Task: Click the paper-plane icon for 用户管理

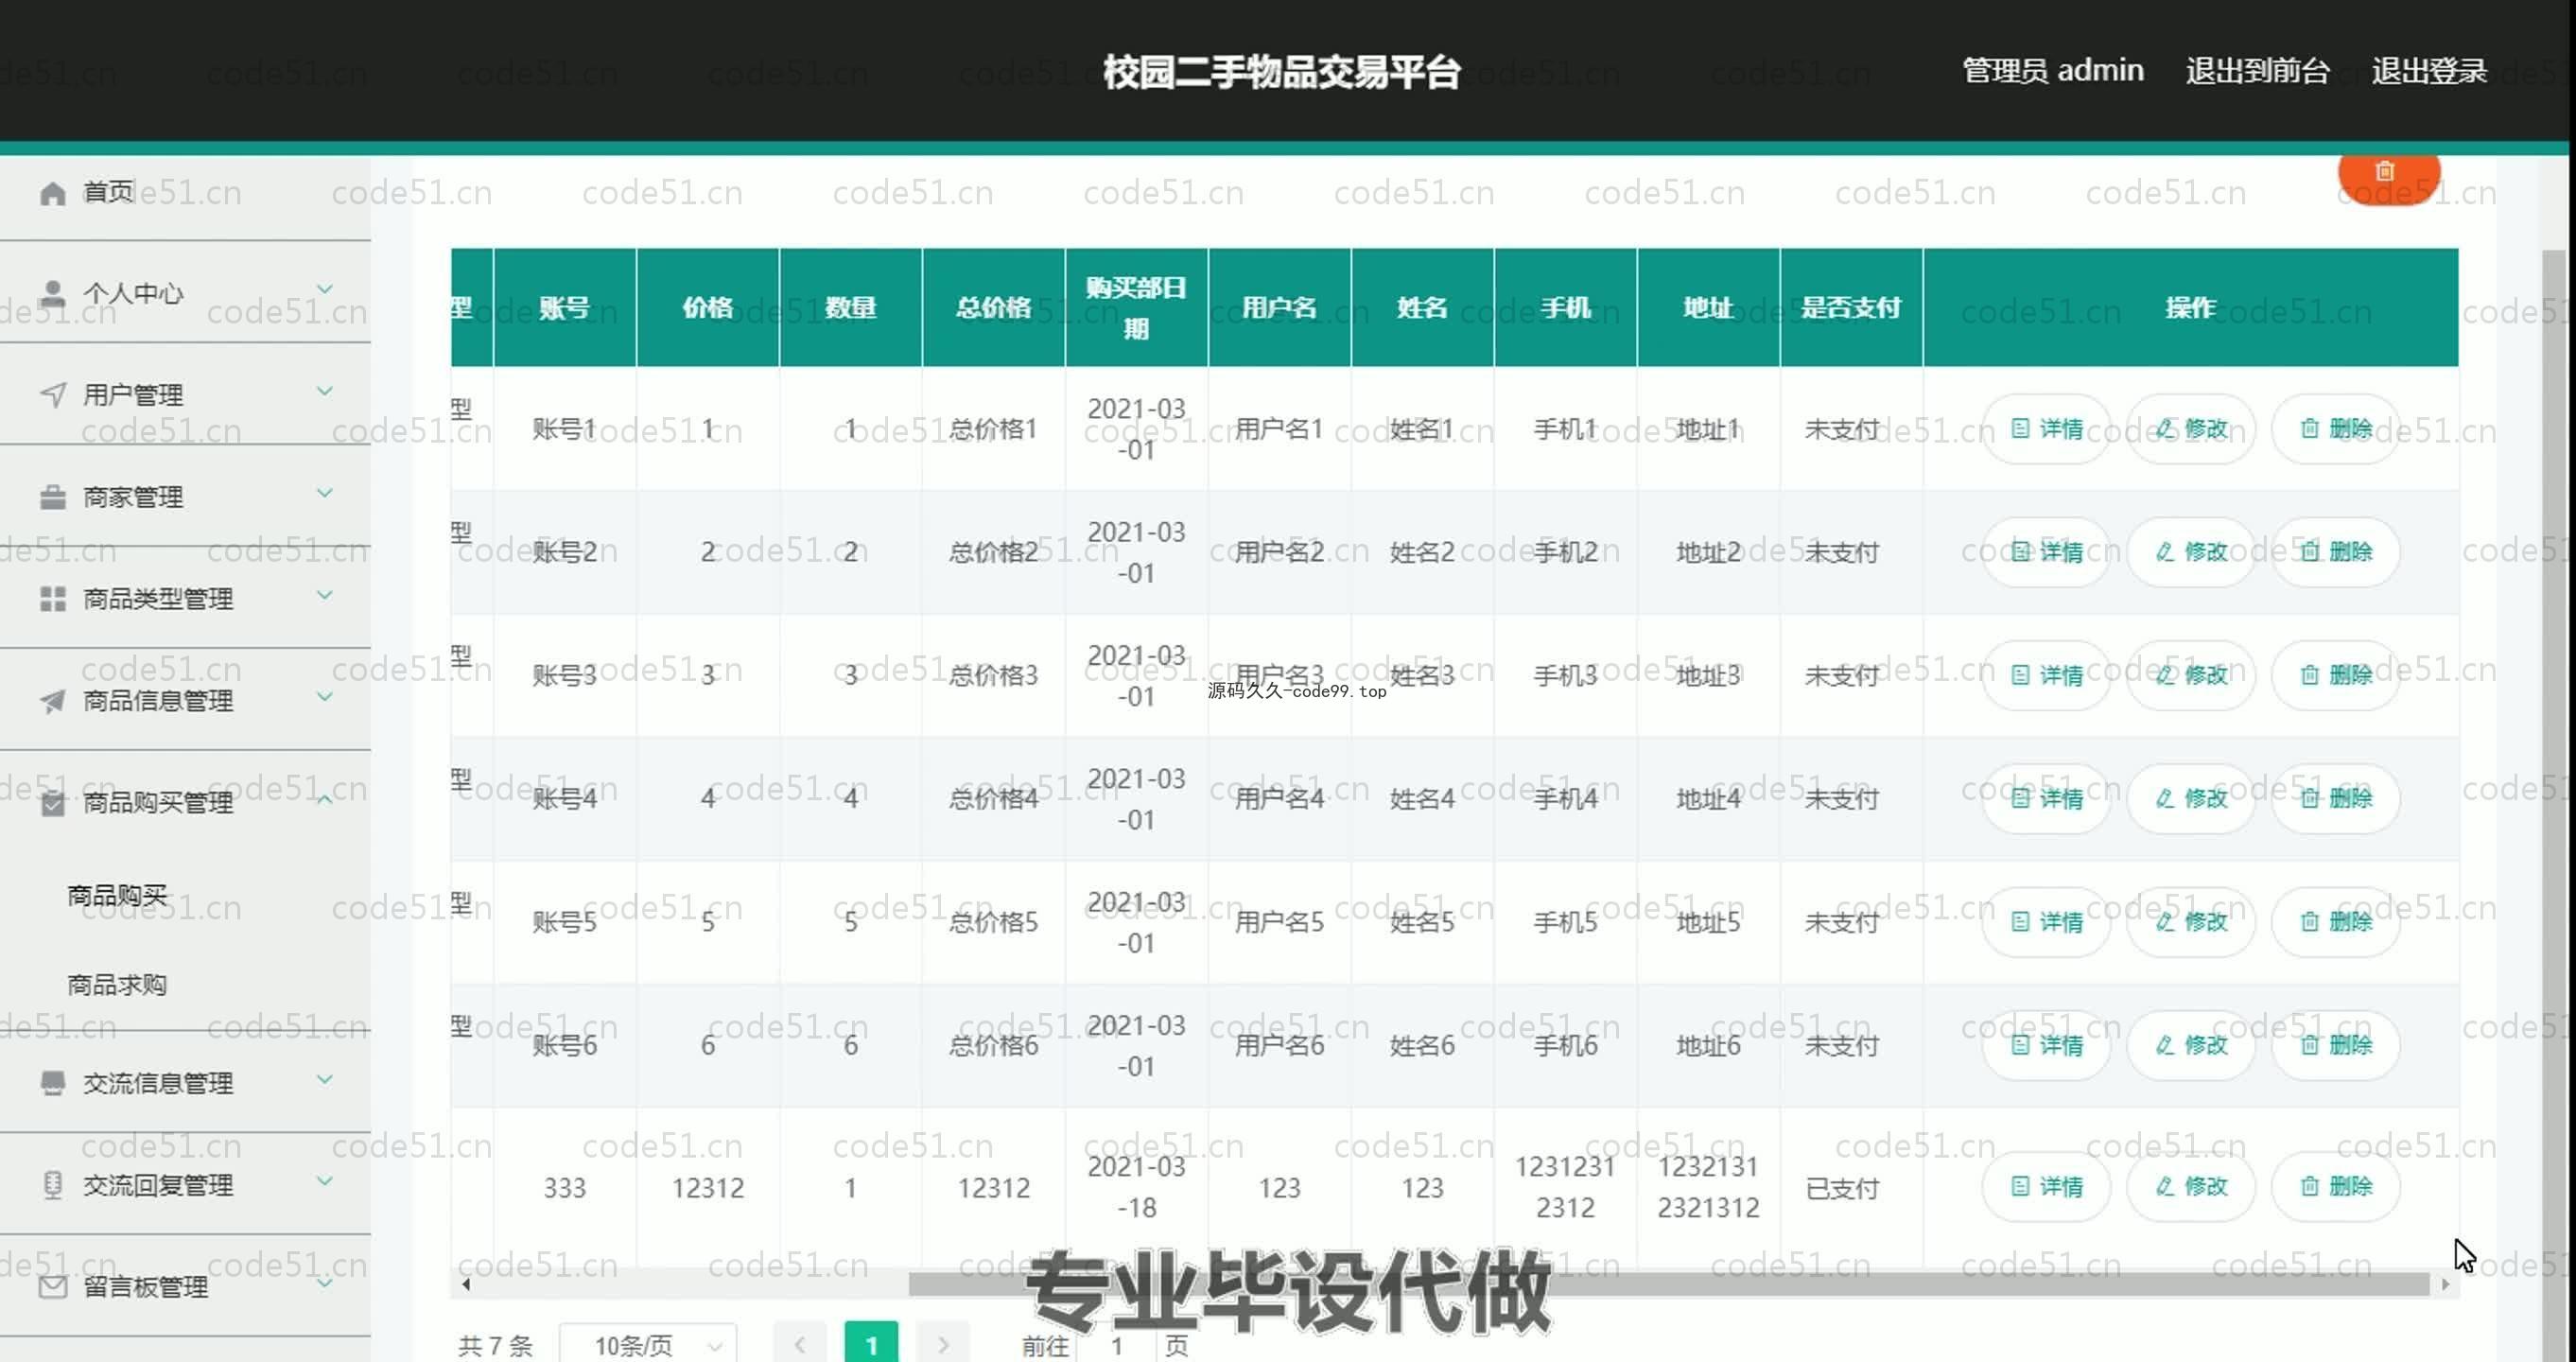Action: 53,394
